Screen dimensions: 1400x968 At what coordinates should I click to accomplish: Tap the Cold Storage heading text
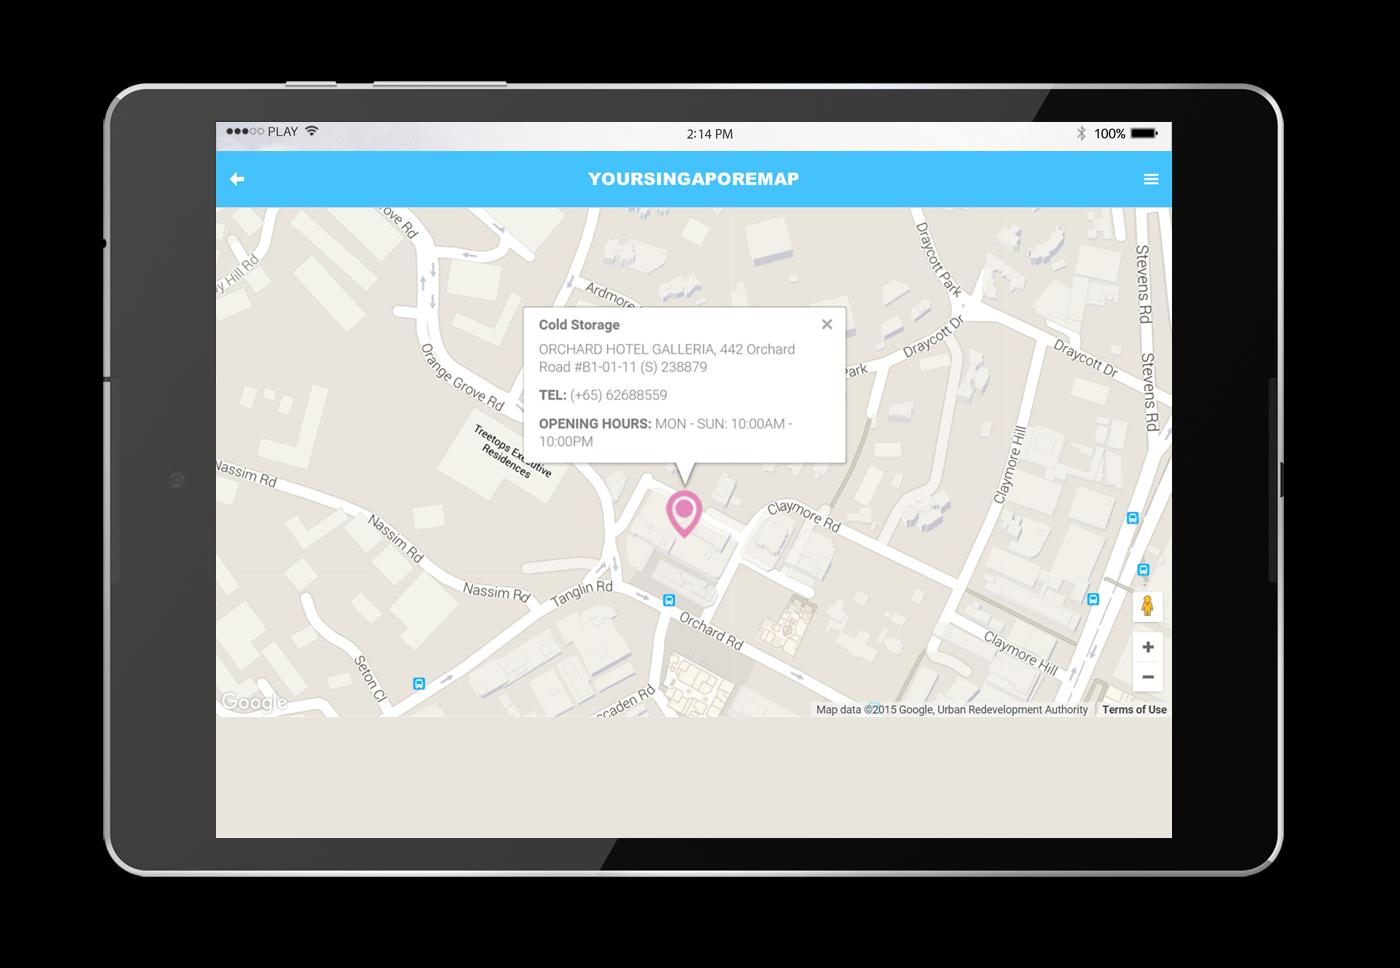click(x=579, y=325)
